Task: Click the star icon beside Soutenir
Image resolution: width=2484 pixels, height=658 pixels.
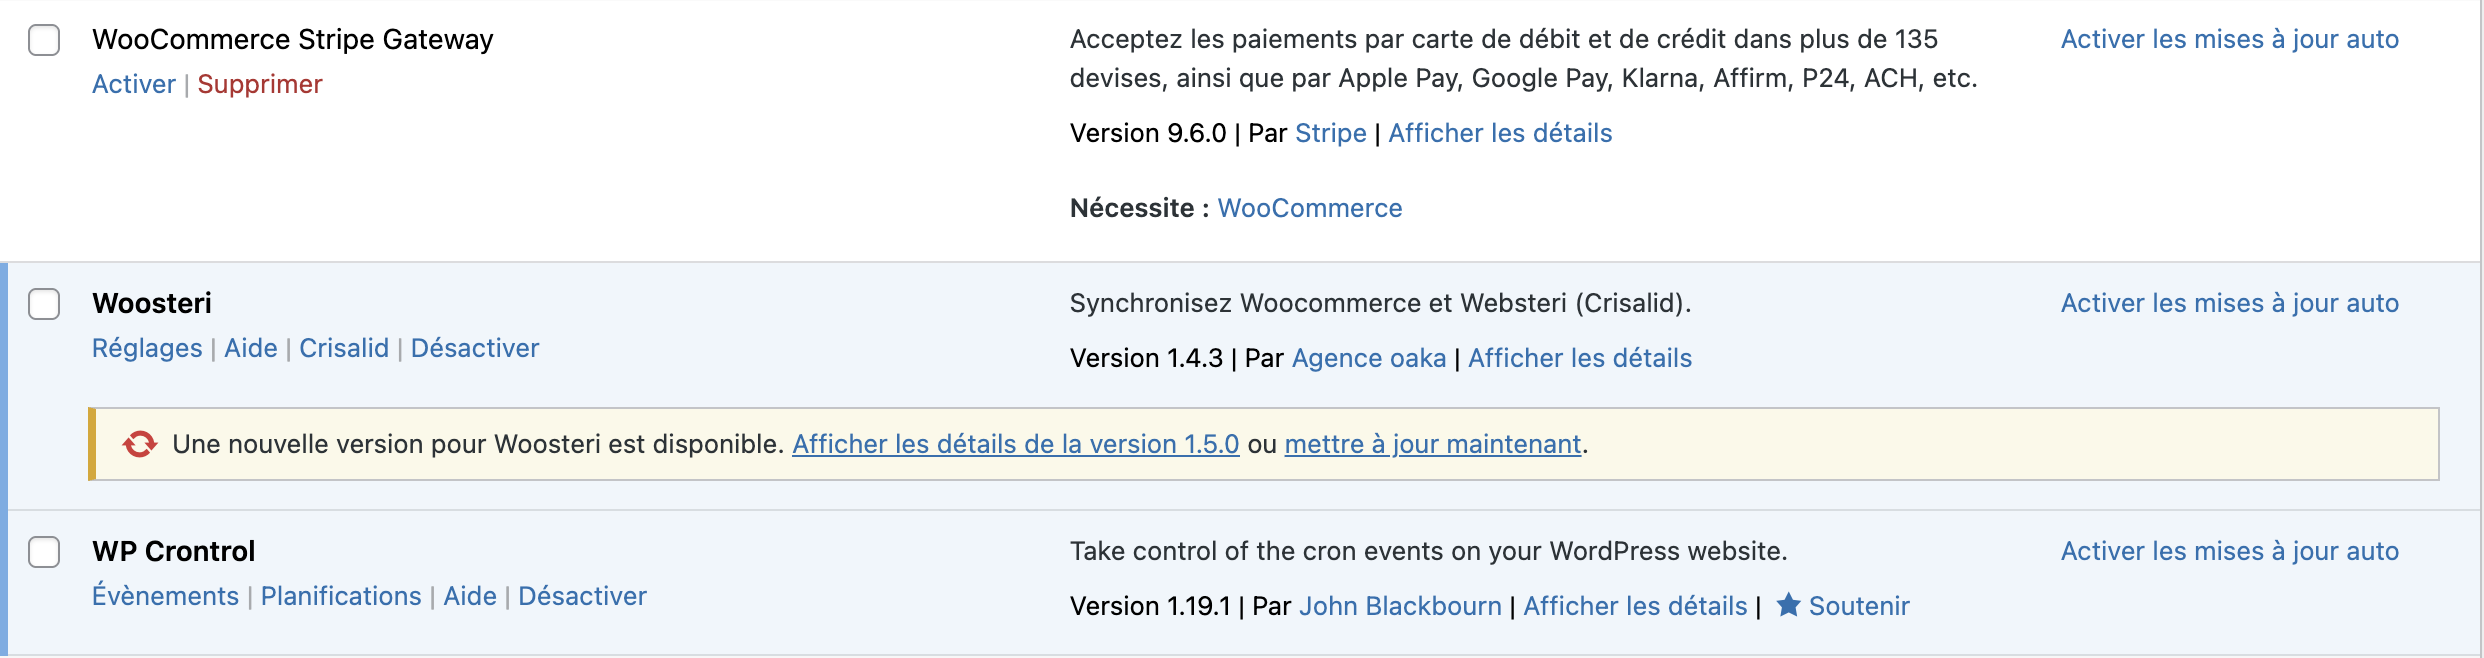Action: click(x=1788, y=605)
